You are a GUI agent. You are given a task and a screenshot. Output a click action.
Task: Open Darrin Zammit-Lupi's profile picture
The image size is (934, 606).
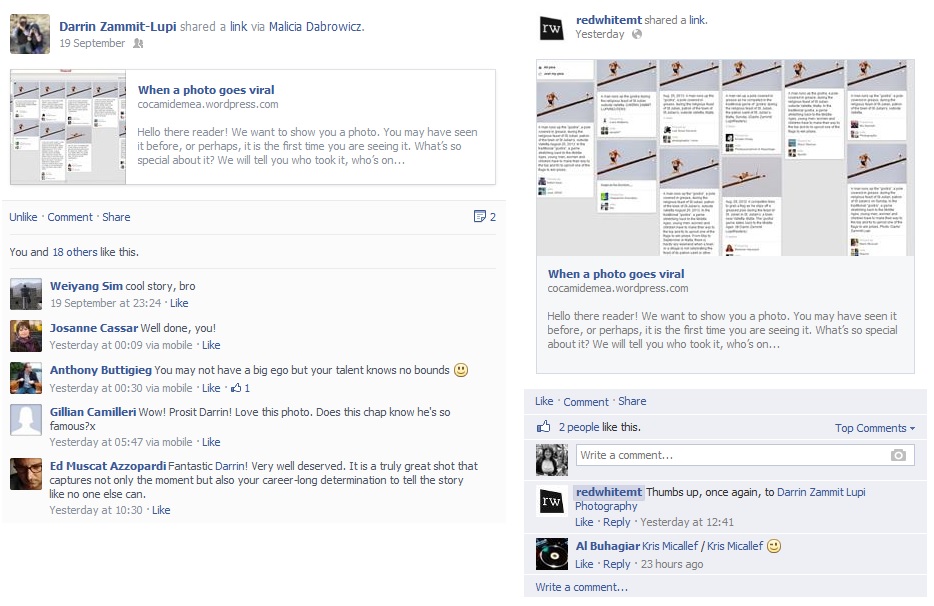[30, 34]
